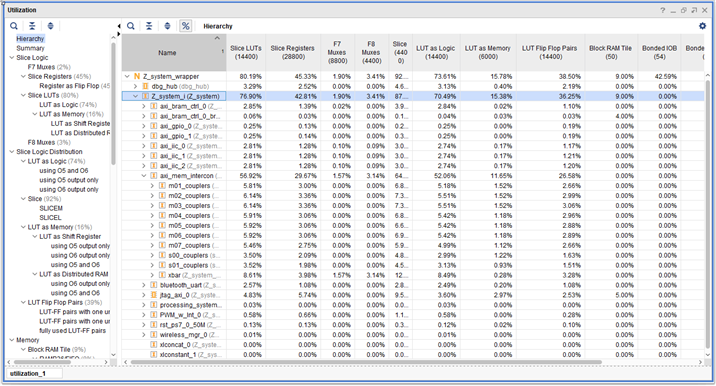
Task: Click the icon beside axi_gpio_0
Action: 154,126
